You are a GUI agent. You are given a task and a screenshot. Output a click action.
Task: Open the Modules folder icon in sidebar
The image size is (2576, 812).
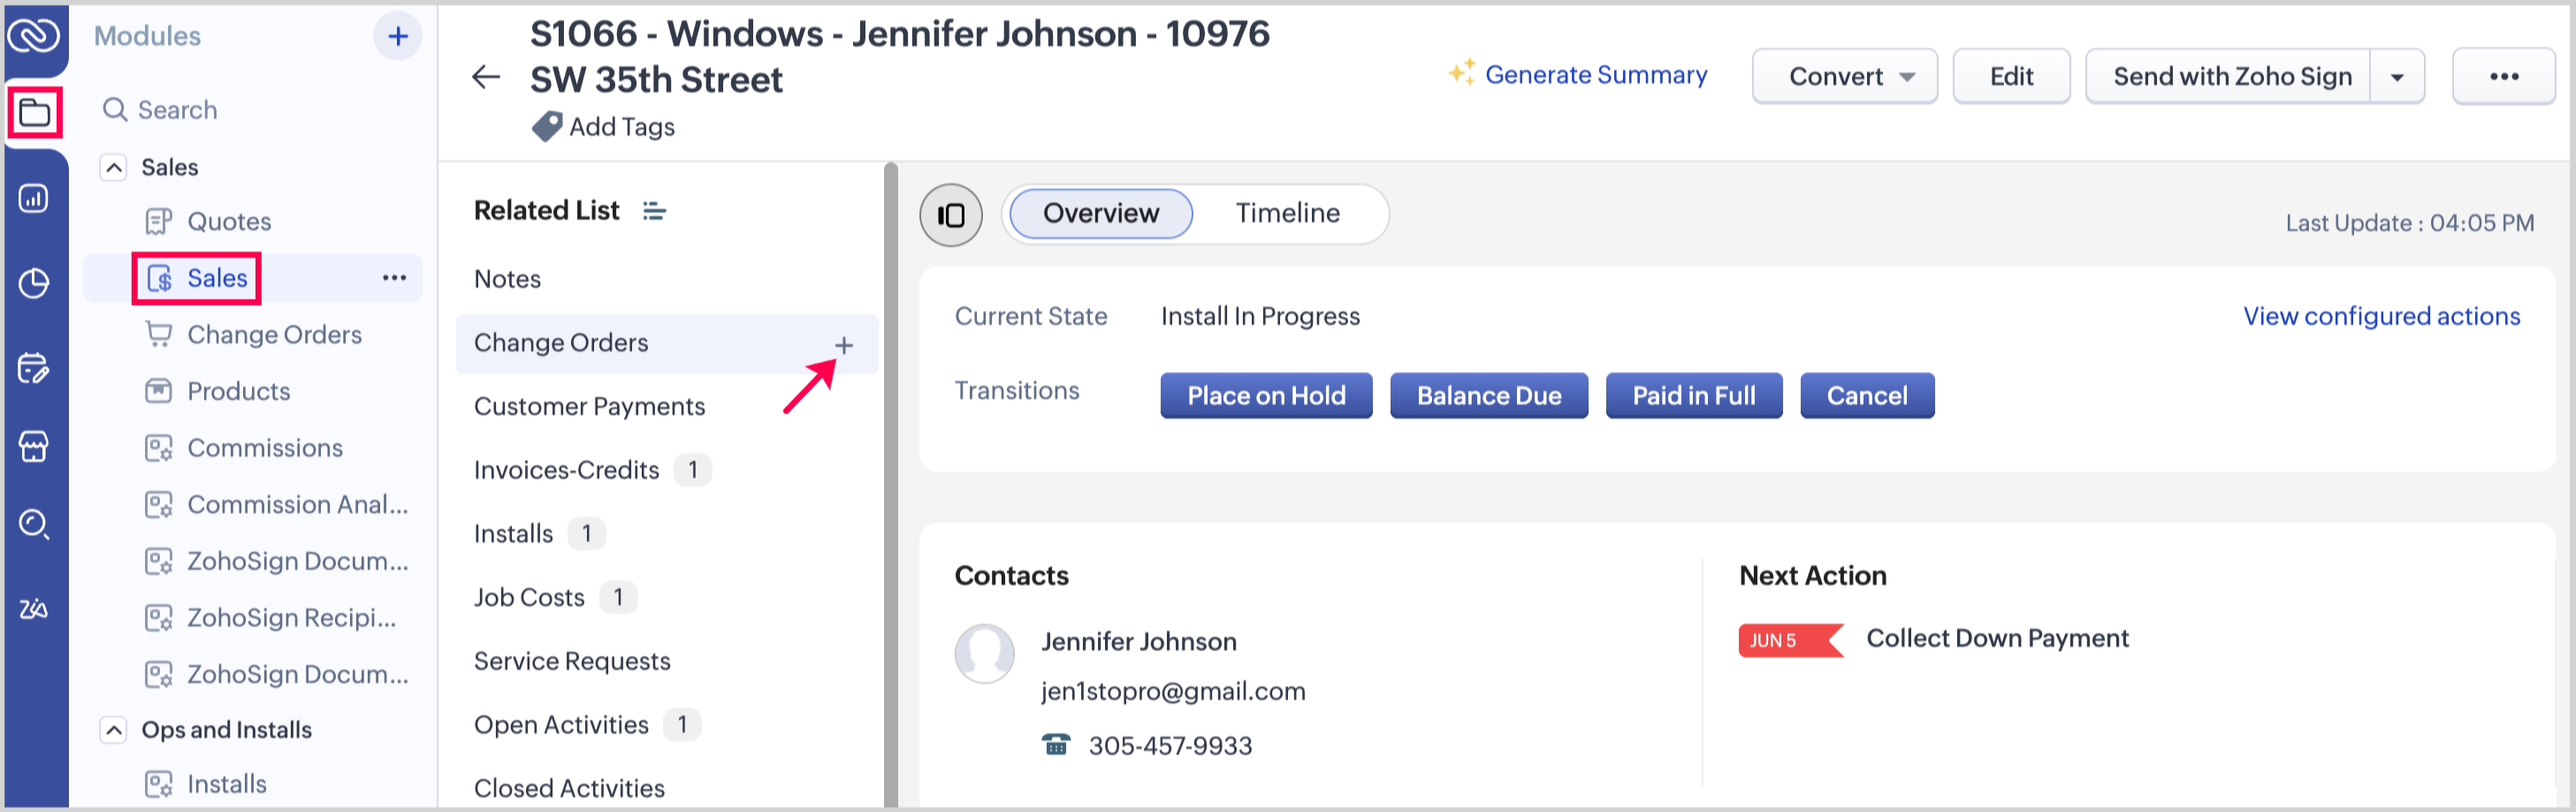pyautogui.click(x=35, y=112)
